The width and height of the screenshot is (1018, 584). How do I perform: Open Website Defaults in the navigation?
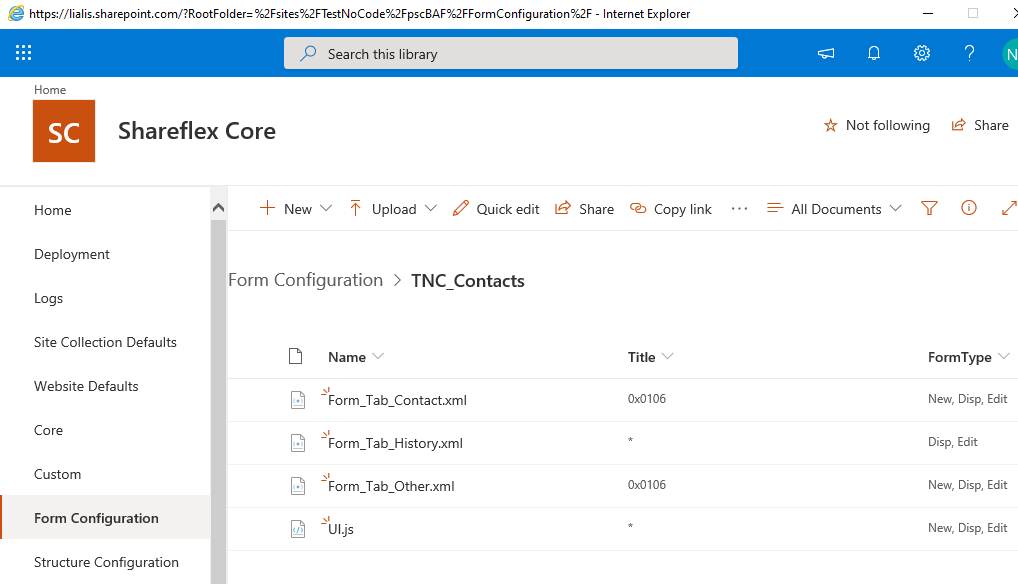click(x=86, y=386)
